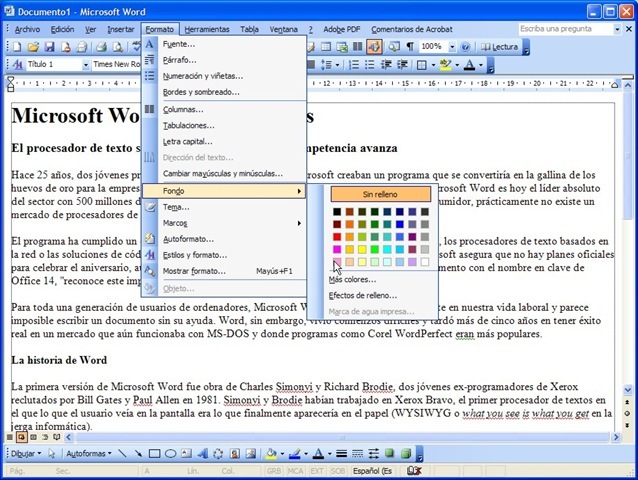The image size is (638, 480).
Task: Open the Herramientas menu
Action: click(207, 29)
